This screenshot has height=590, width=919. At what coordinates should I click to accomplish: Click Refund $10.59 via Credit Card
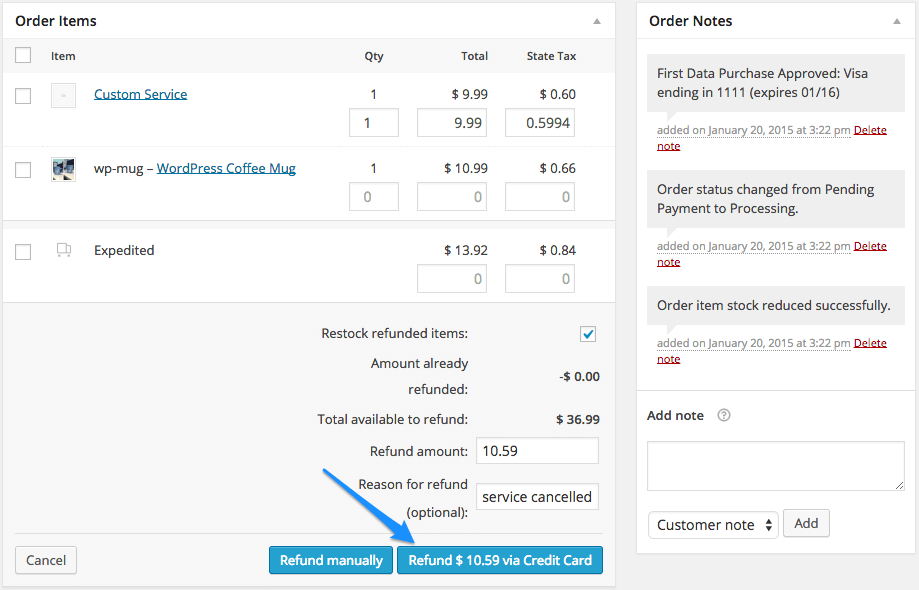pos(499,560)
